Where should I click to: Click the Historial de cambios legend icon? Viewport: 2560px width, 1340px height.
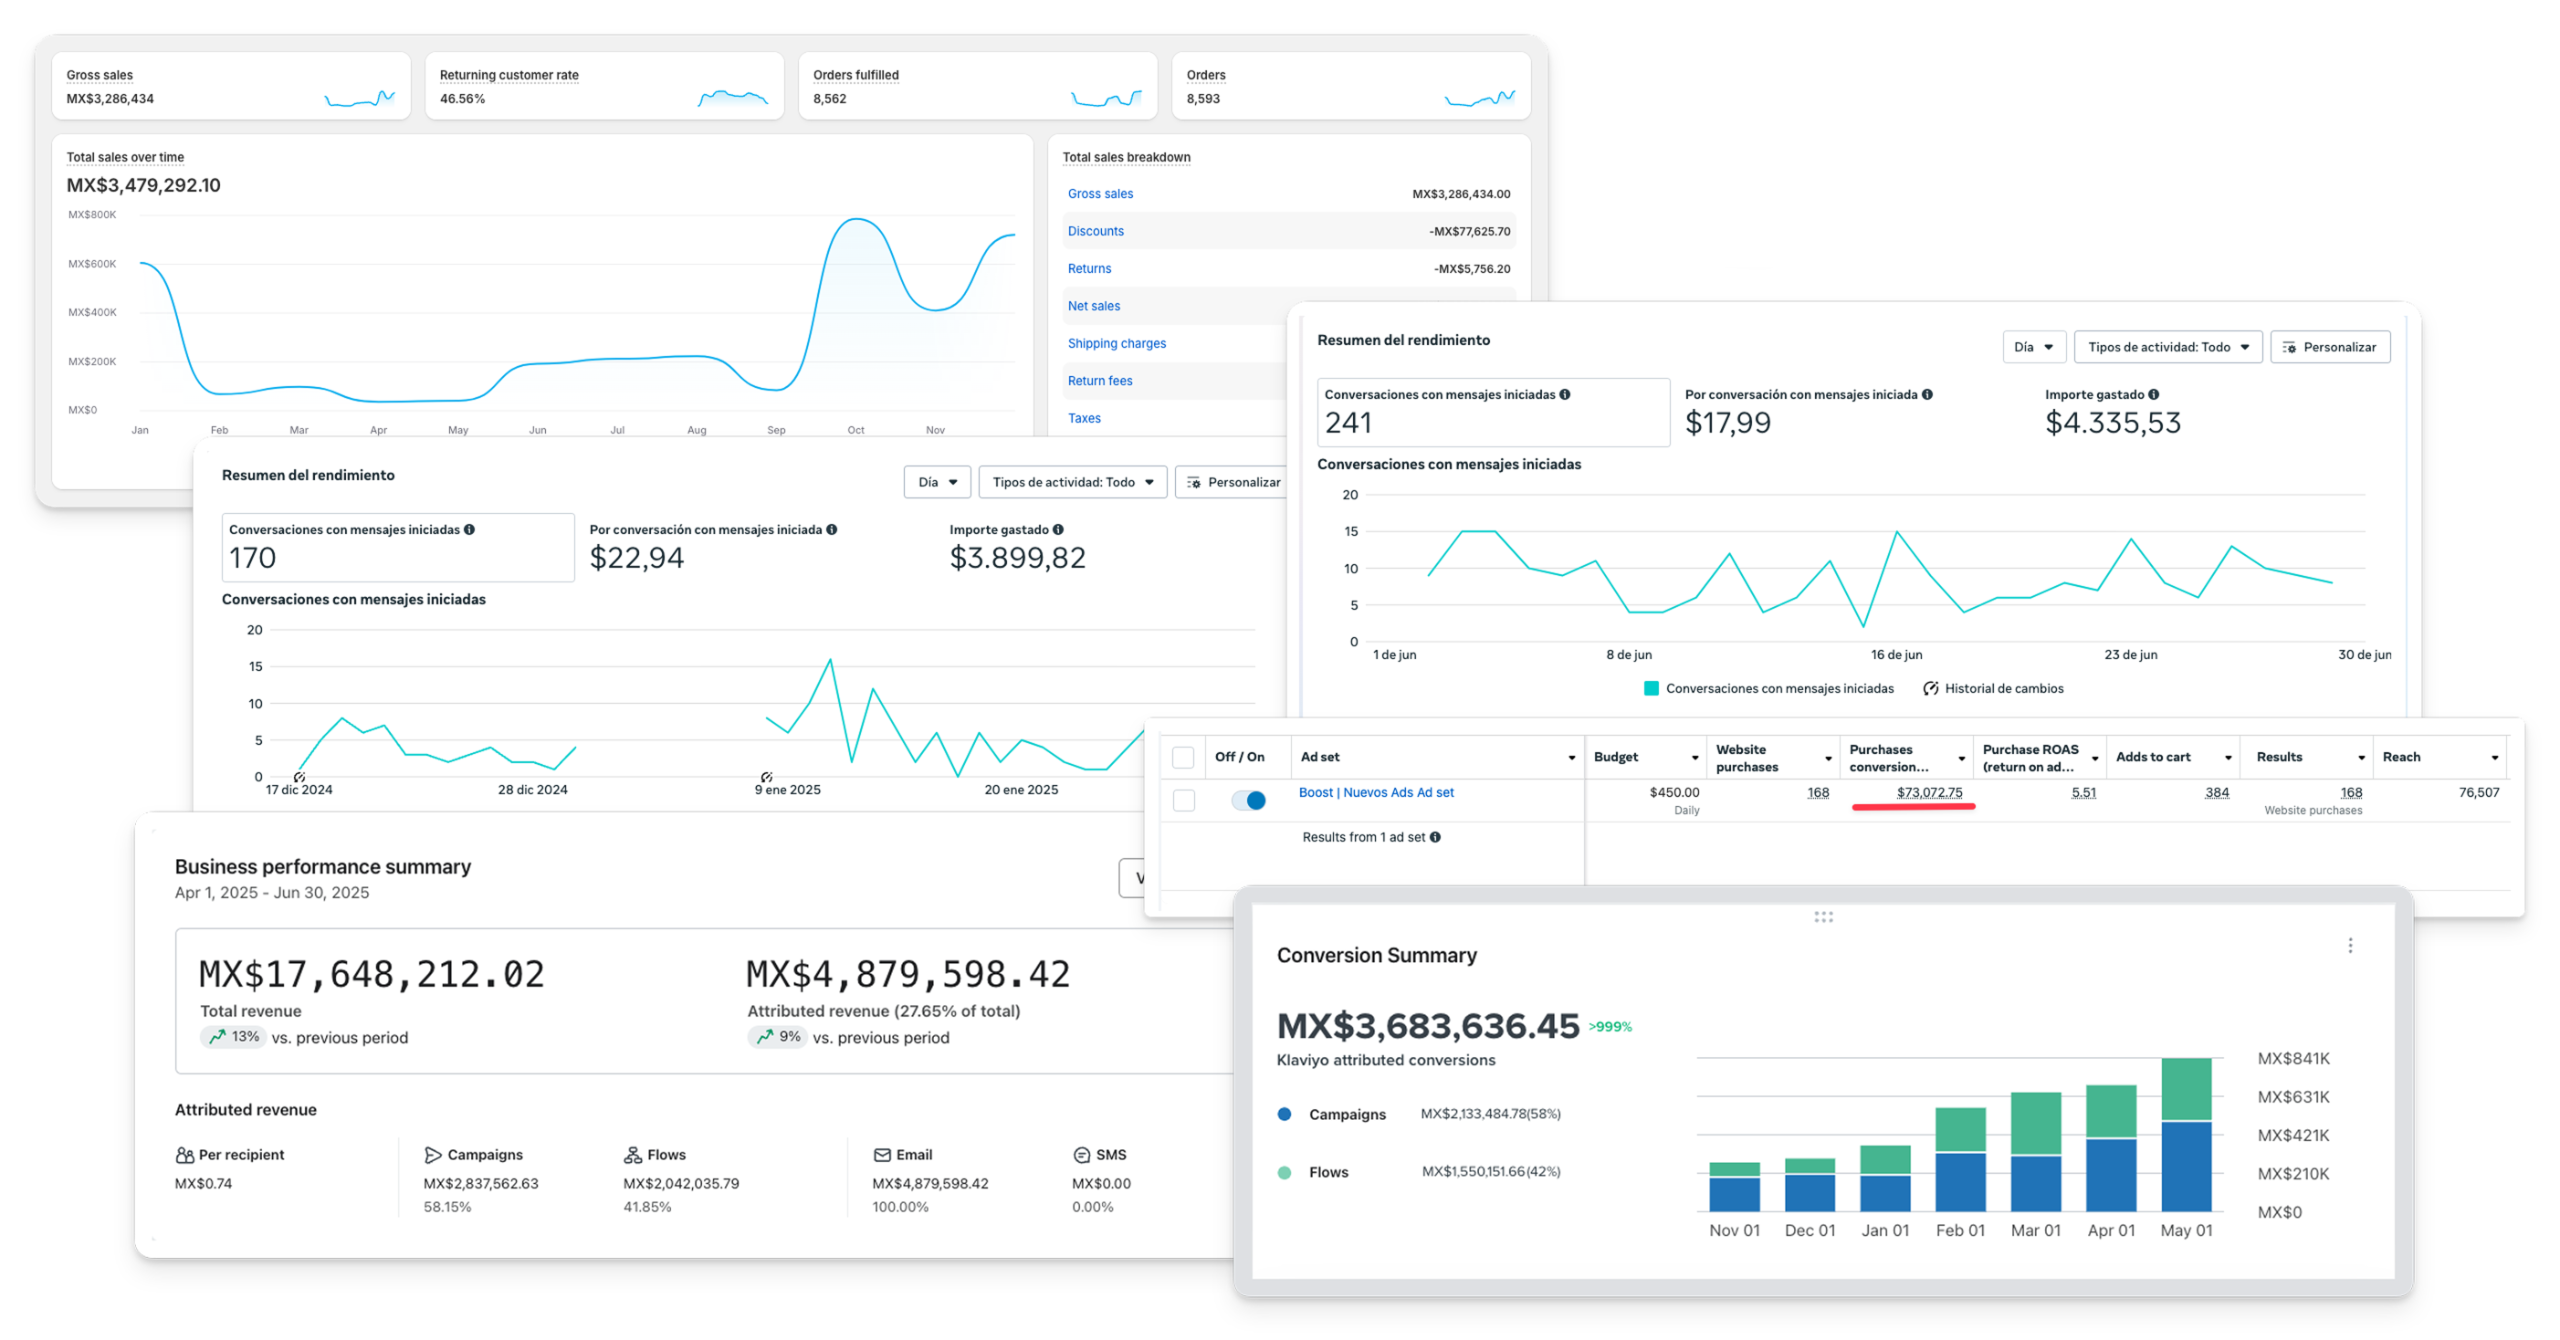tap(1931, 689)
